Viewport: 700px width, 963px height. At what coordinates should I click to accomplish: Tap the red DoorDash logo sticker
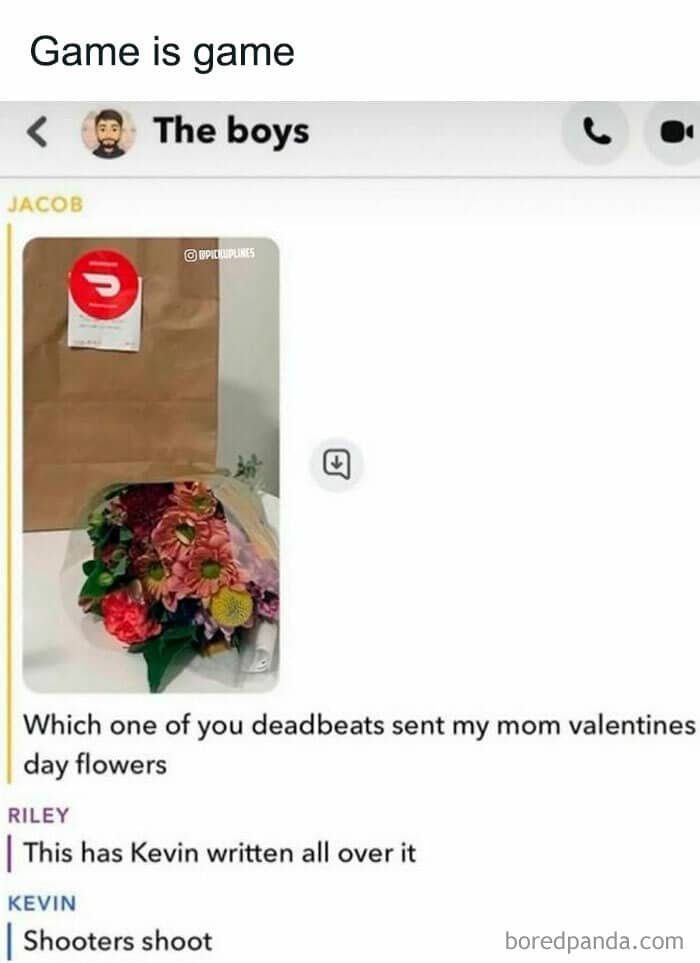click(x=104, y=284)
